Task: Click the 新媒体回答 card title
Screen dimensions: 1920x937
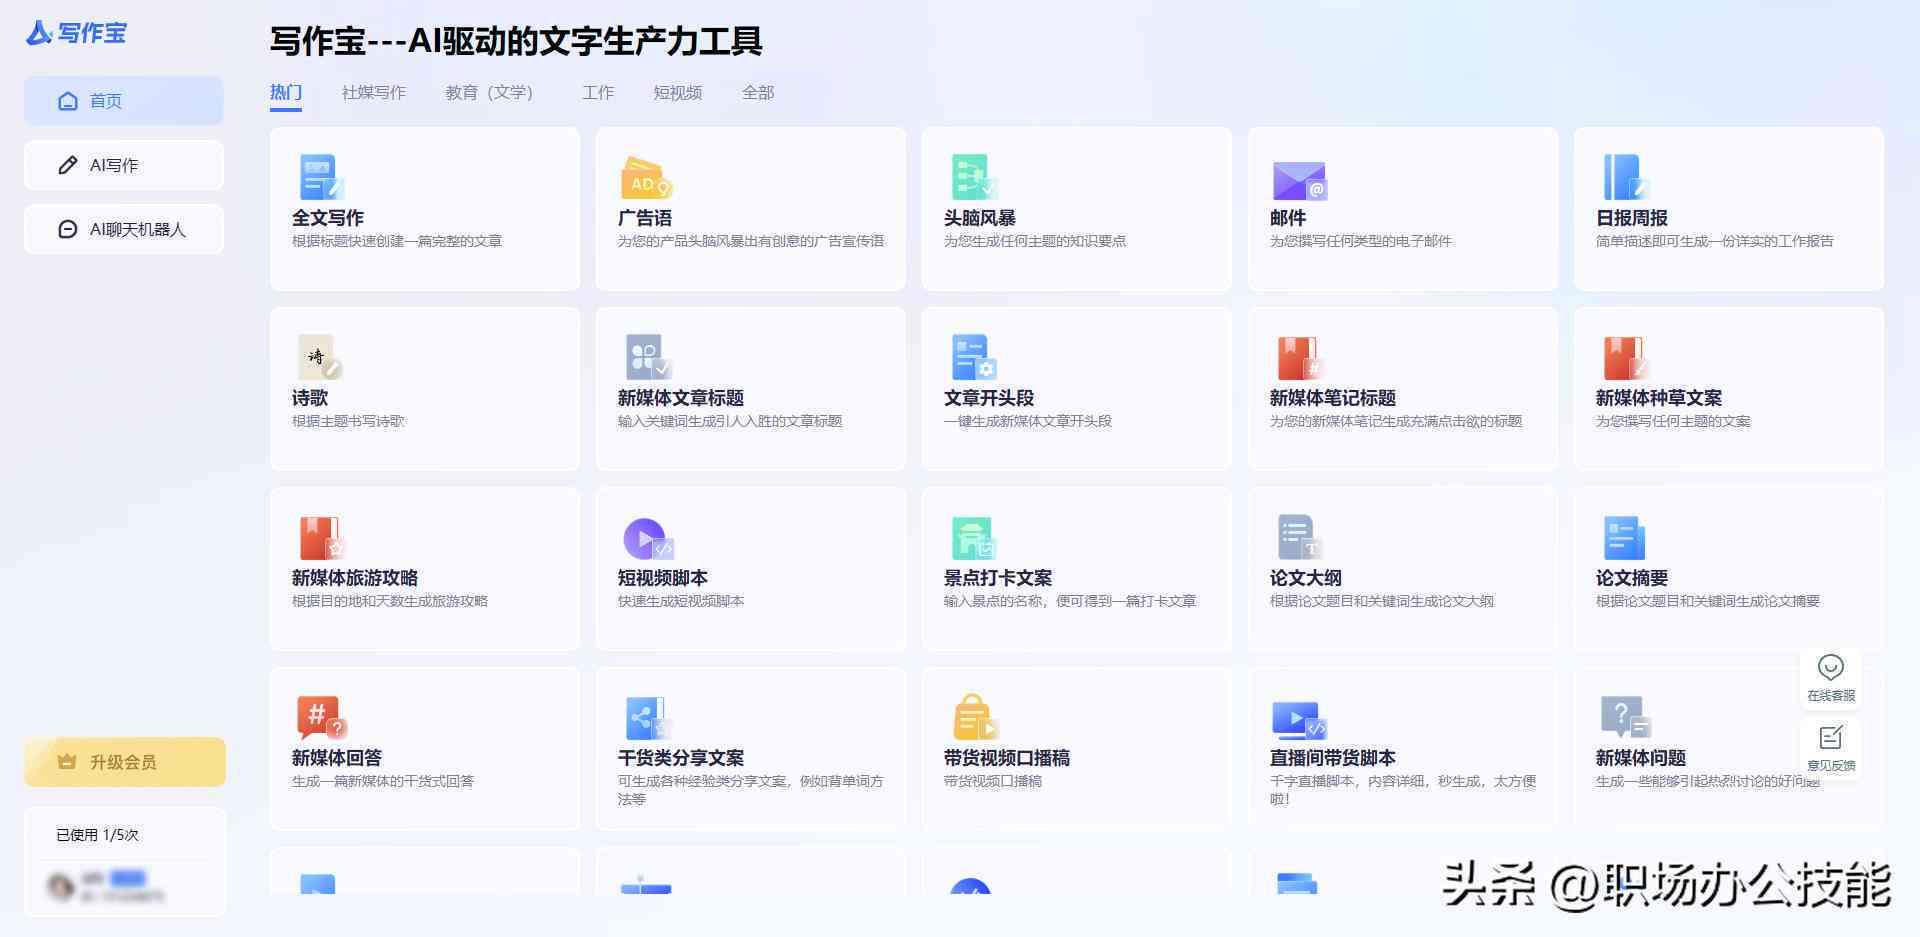Action: tap(337, 758)
